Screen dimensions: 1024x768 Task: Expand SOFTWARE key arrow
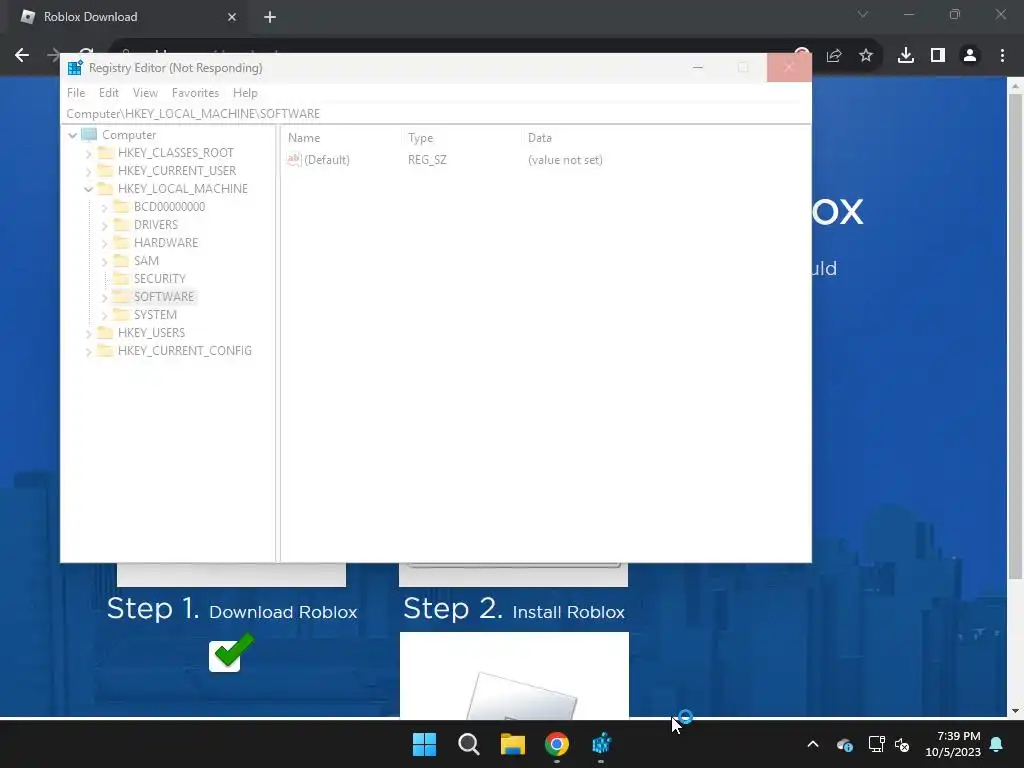tap(104, 297)
